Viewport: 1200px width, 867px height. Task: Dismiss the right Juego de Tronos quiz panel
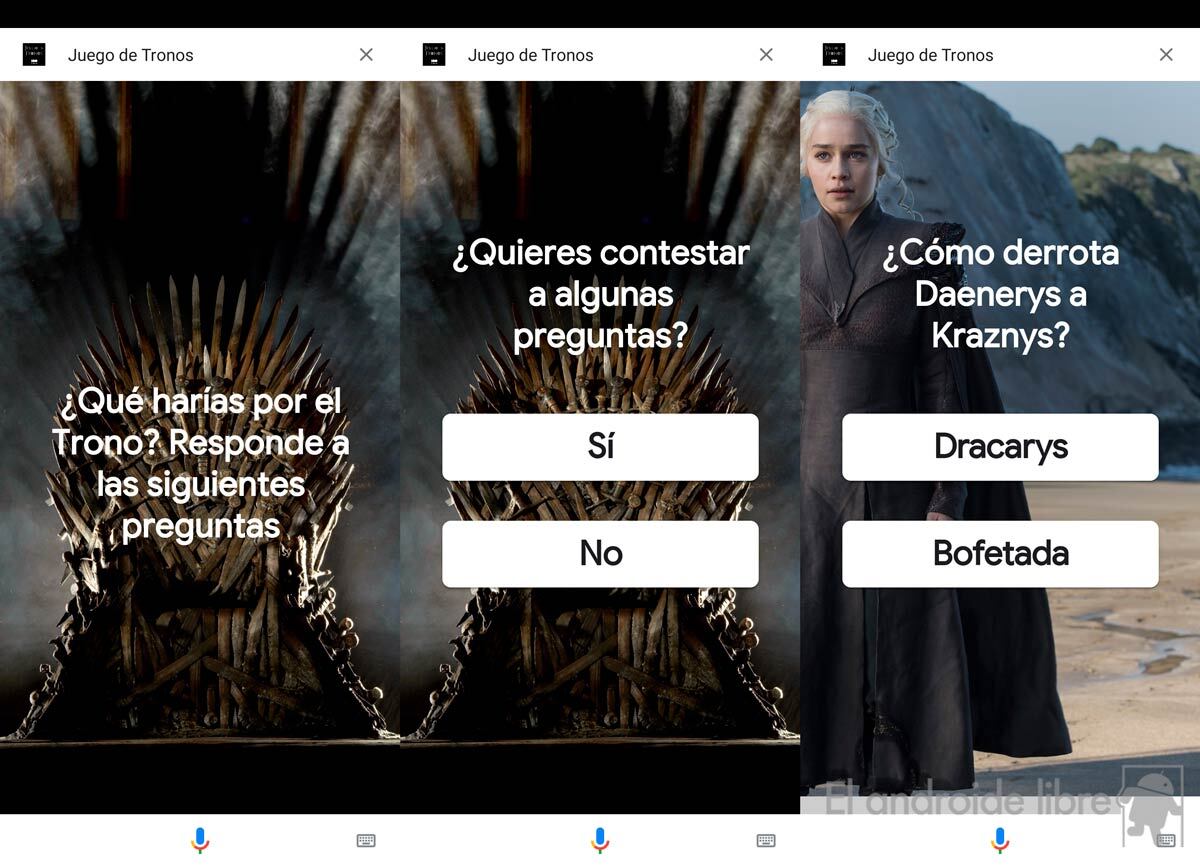[1166, 55]
